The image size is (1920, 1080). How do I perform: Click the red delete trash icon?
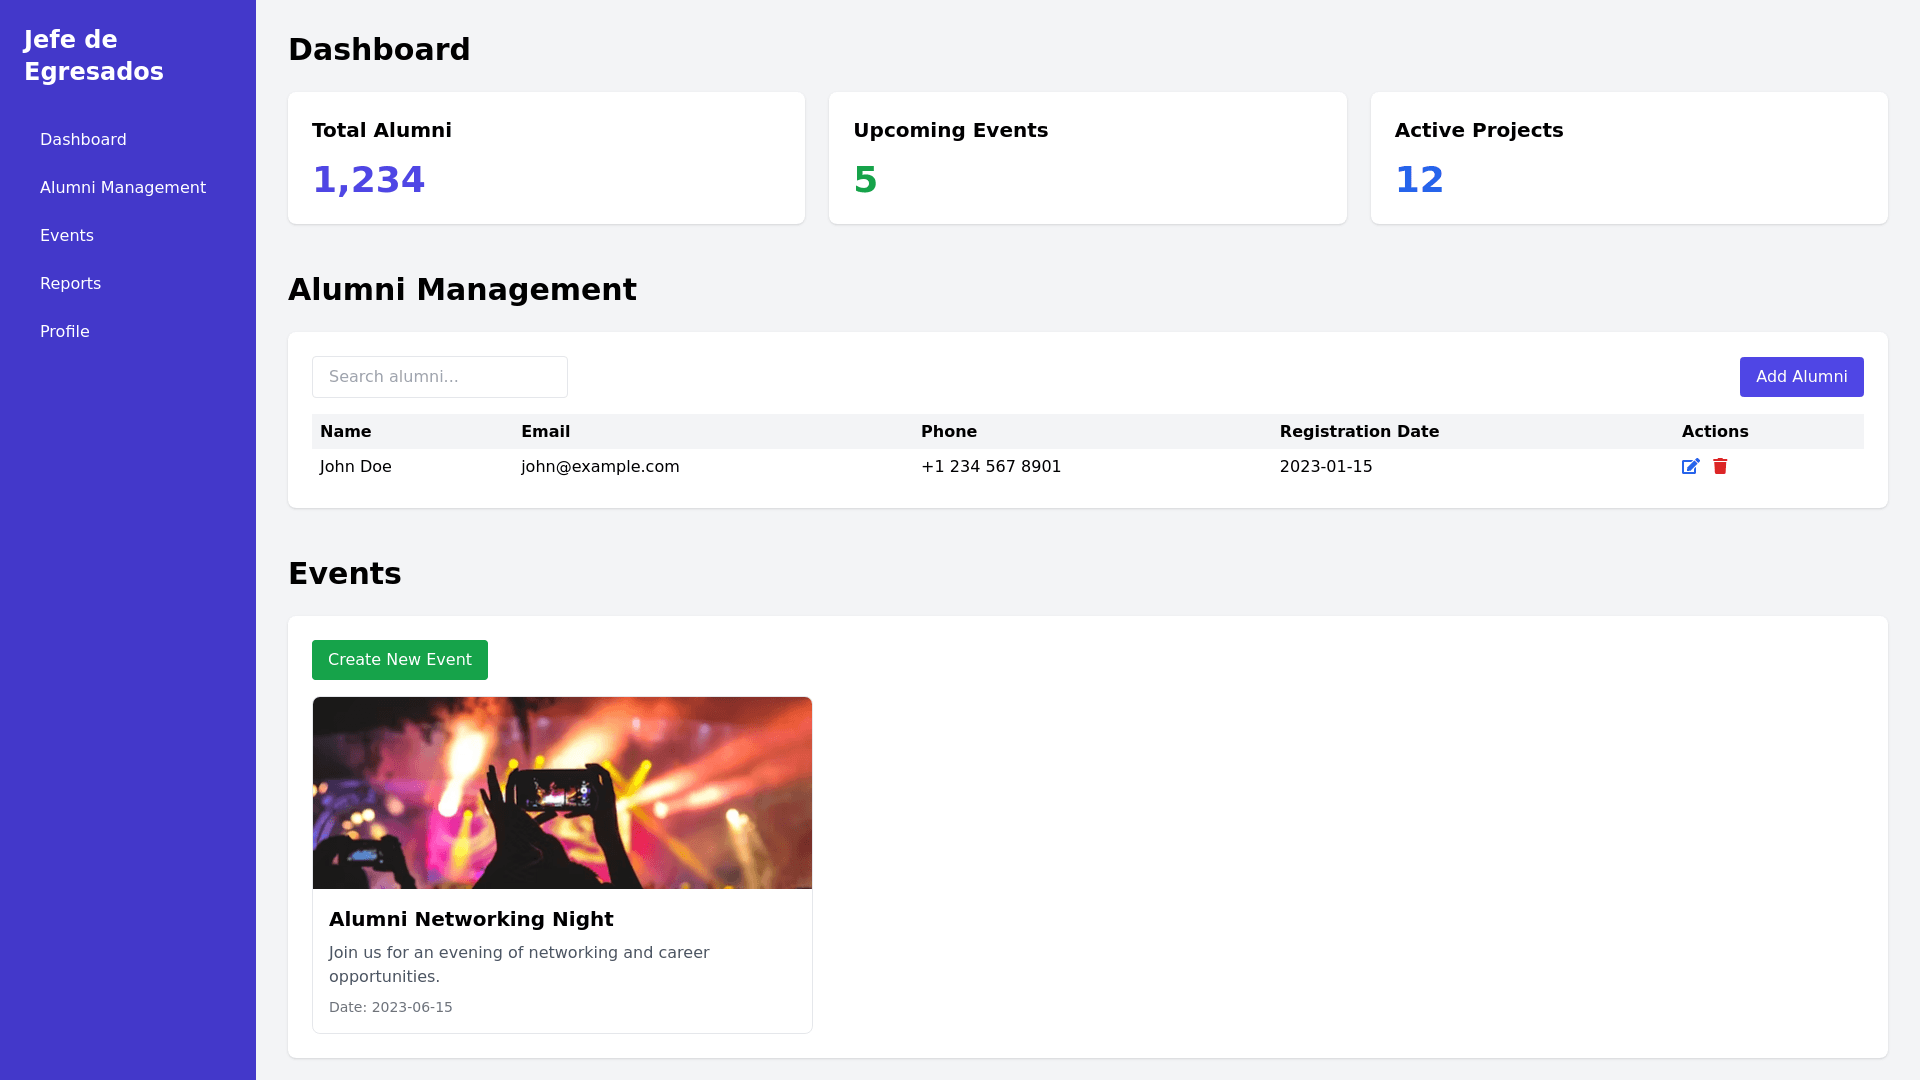pos(1720,467)
